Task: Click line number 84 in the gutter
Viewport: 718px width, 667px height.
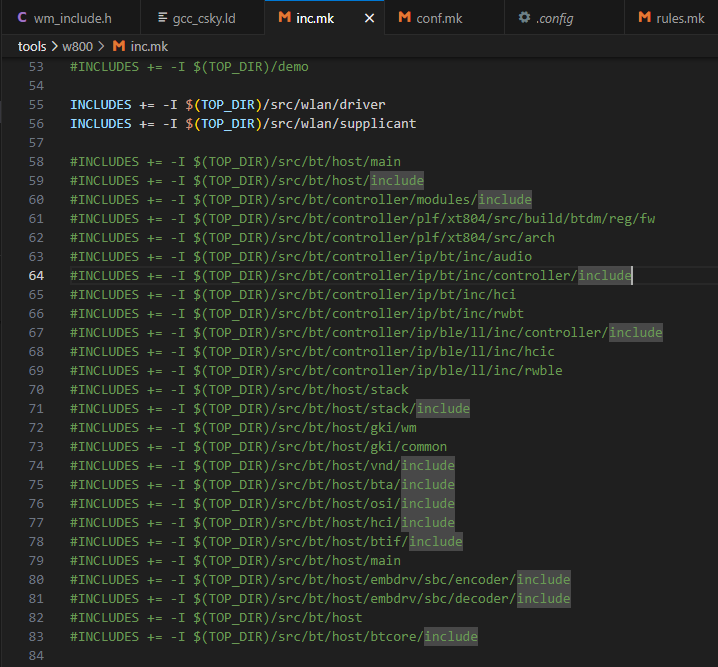Action: tap(36, 656)
